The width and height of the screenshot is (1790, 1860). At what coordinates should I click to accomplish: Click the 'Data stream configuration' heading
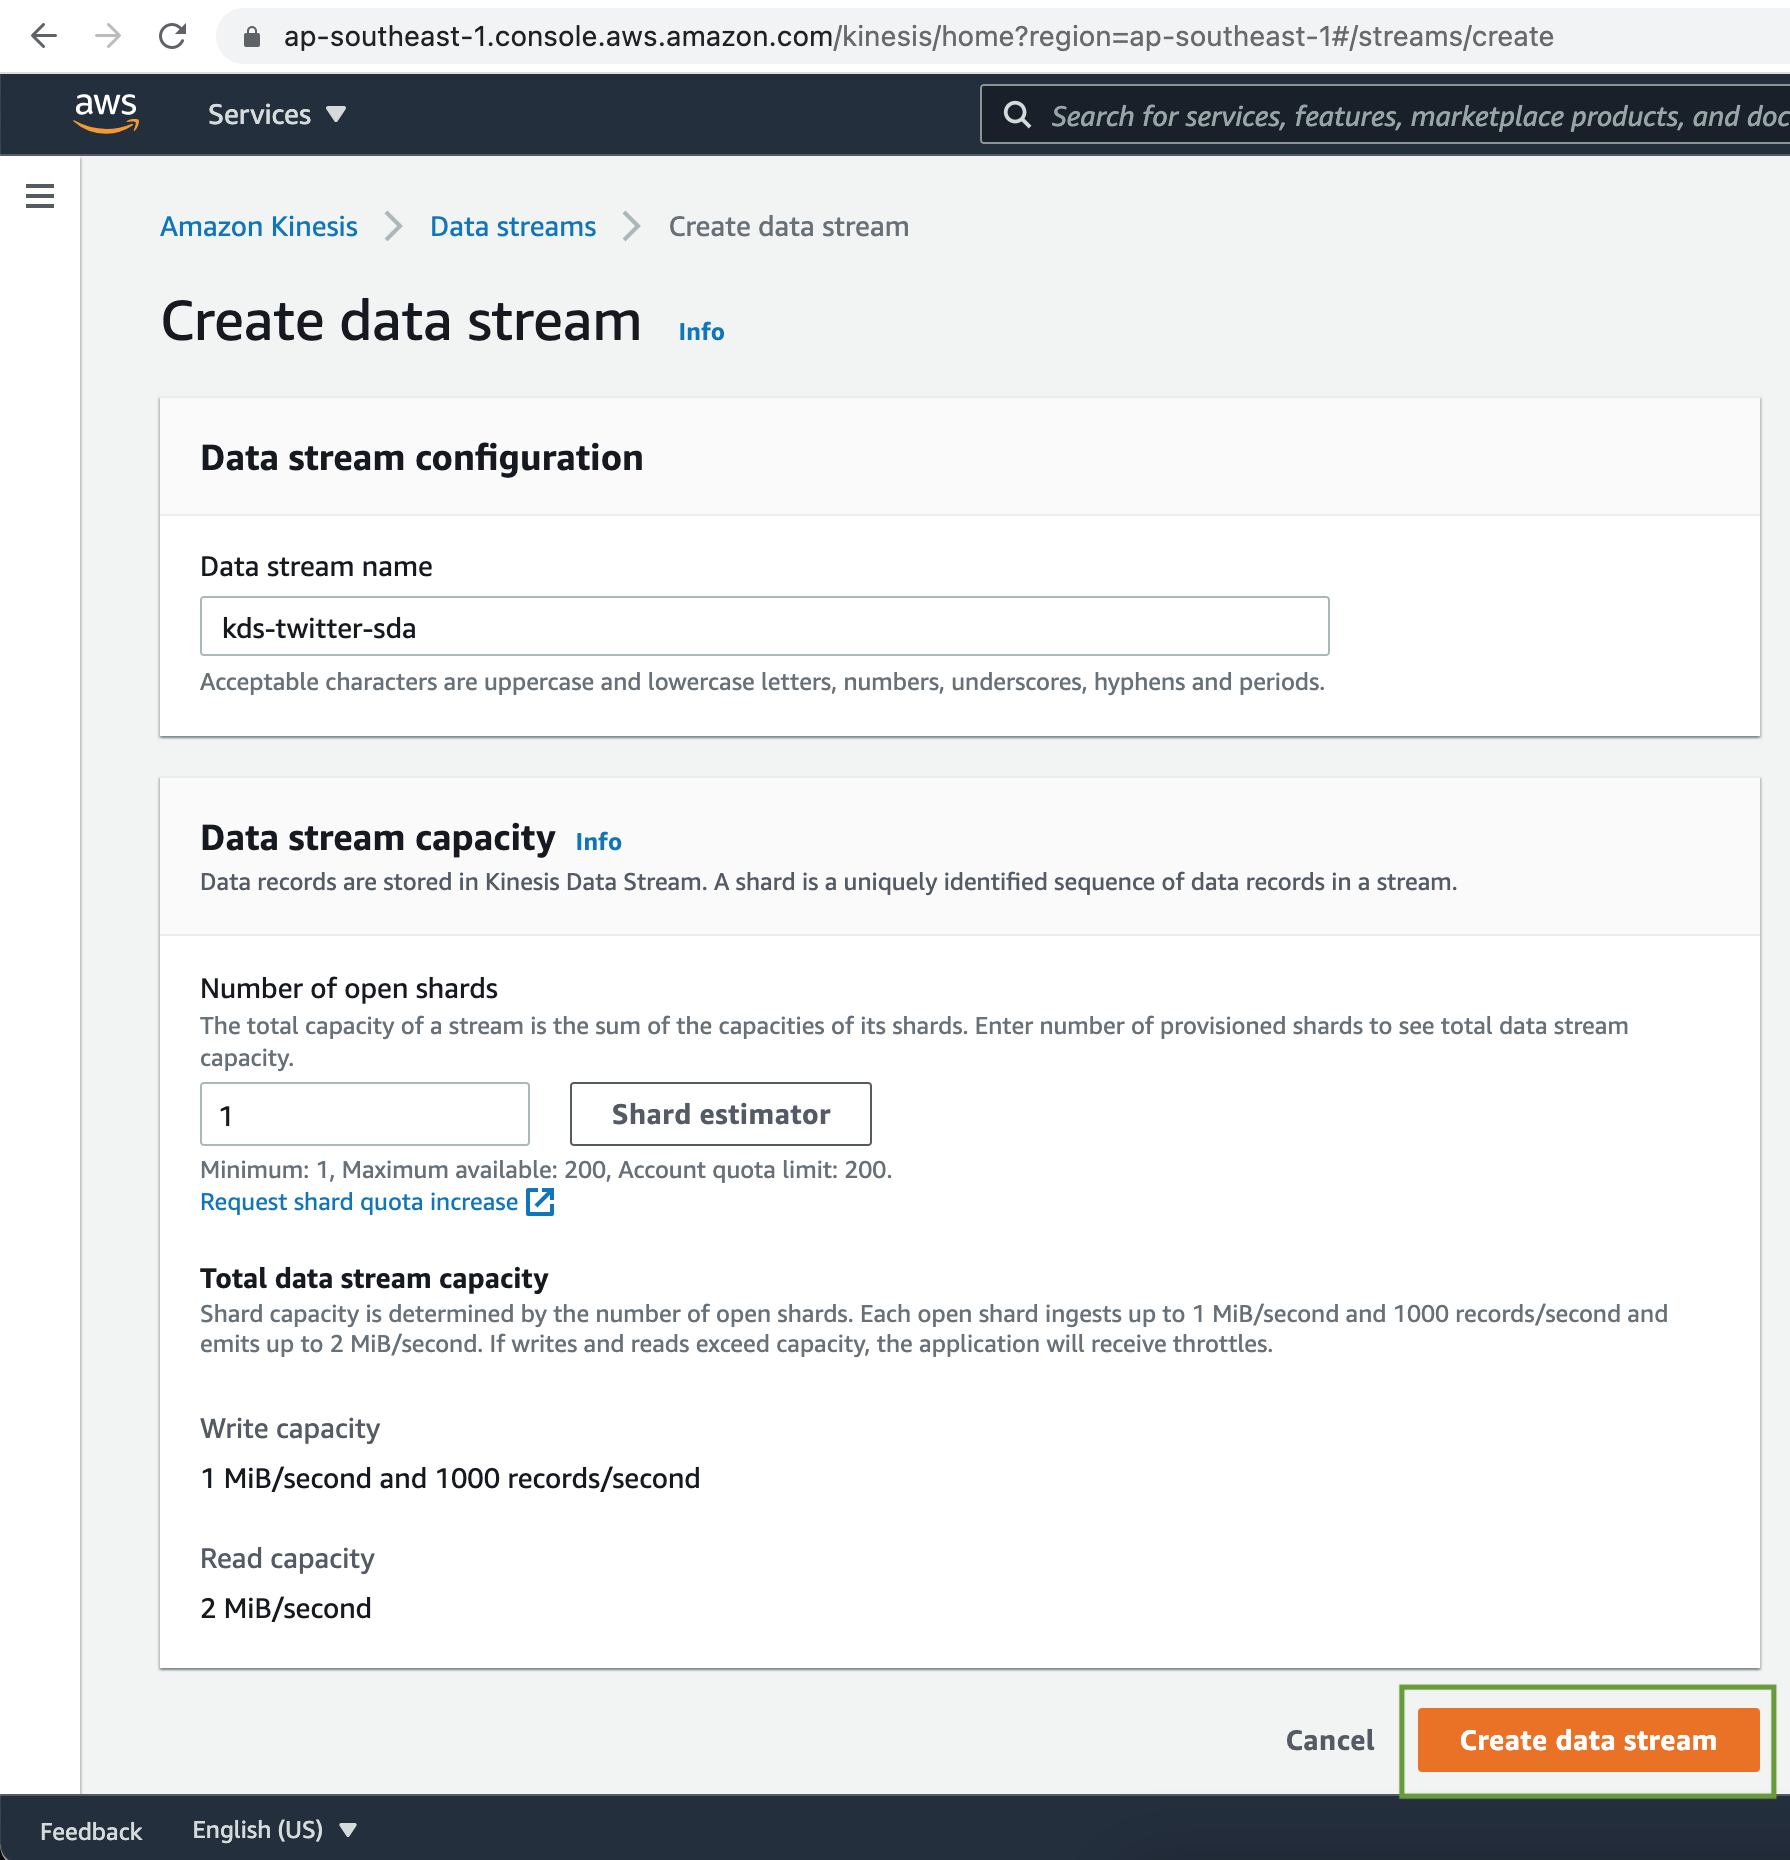[422, 458]
